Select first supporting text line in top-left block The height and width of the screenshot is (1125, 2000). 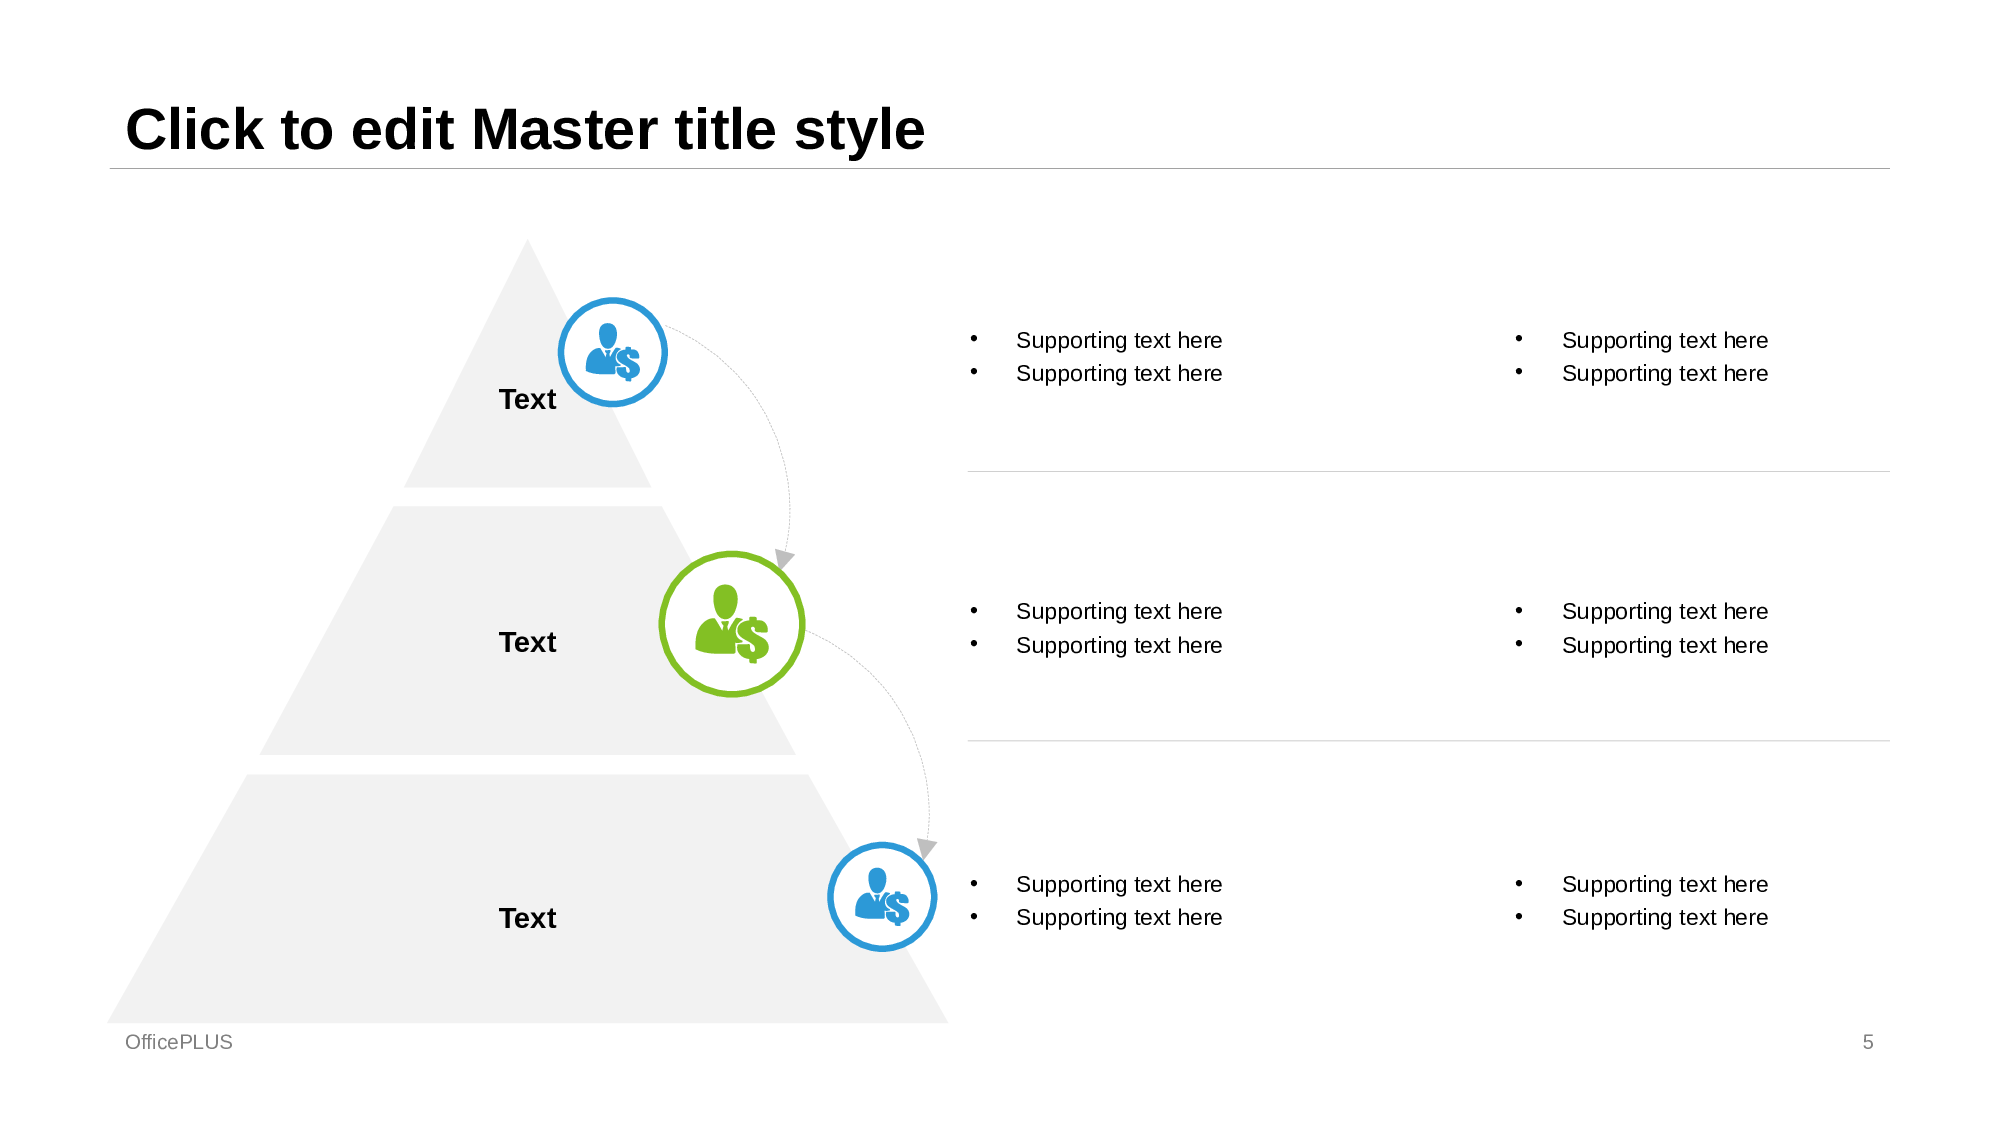pyautogui.click(x=1119, y=340)
